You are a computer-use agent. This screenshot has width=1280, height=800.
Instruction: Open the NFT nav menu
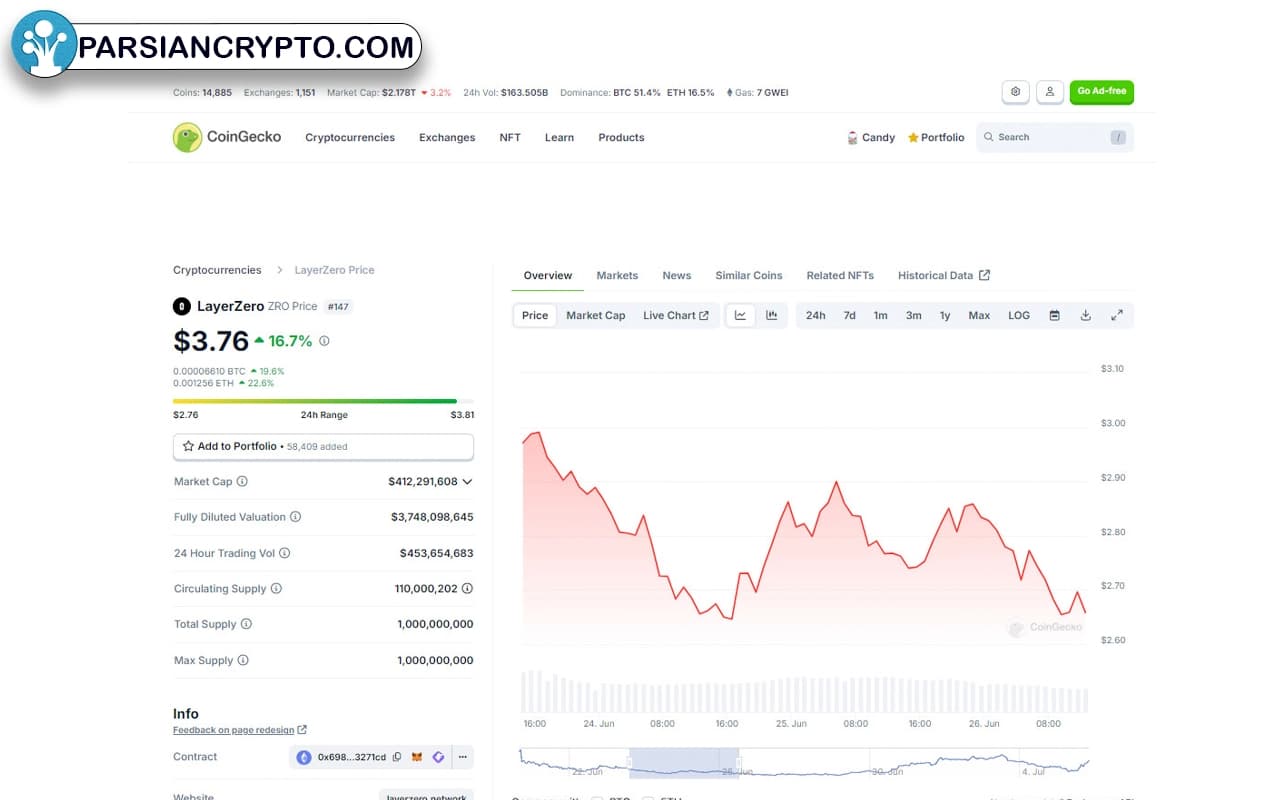[x=510, y=138]
